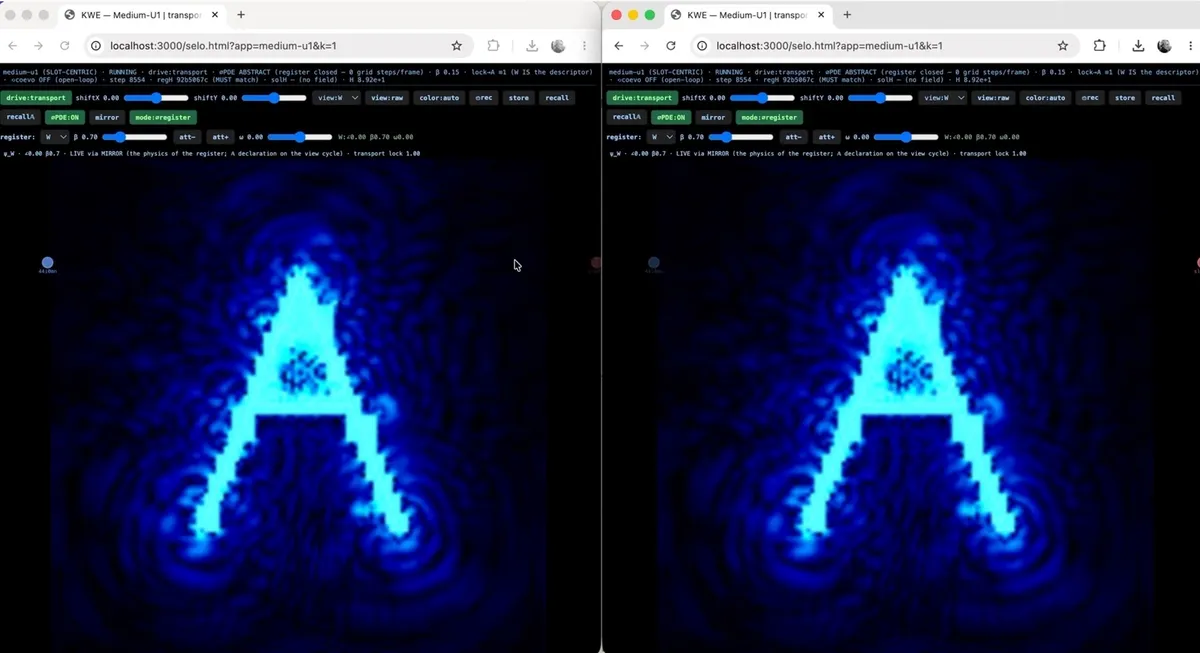The height and width of the screenshot is (653, 1200).
Task: Open Downloads in the left browser window
Action: [532, 46]
